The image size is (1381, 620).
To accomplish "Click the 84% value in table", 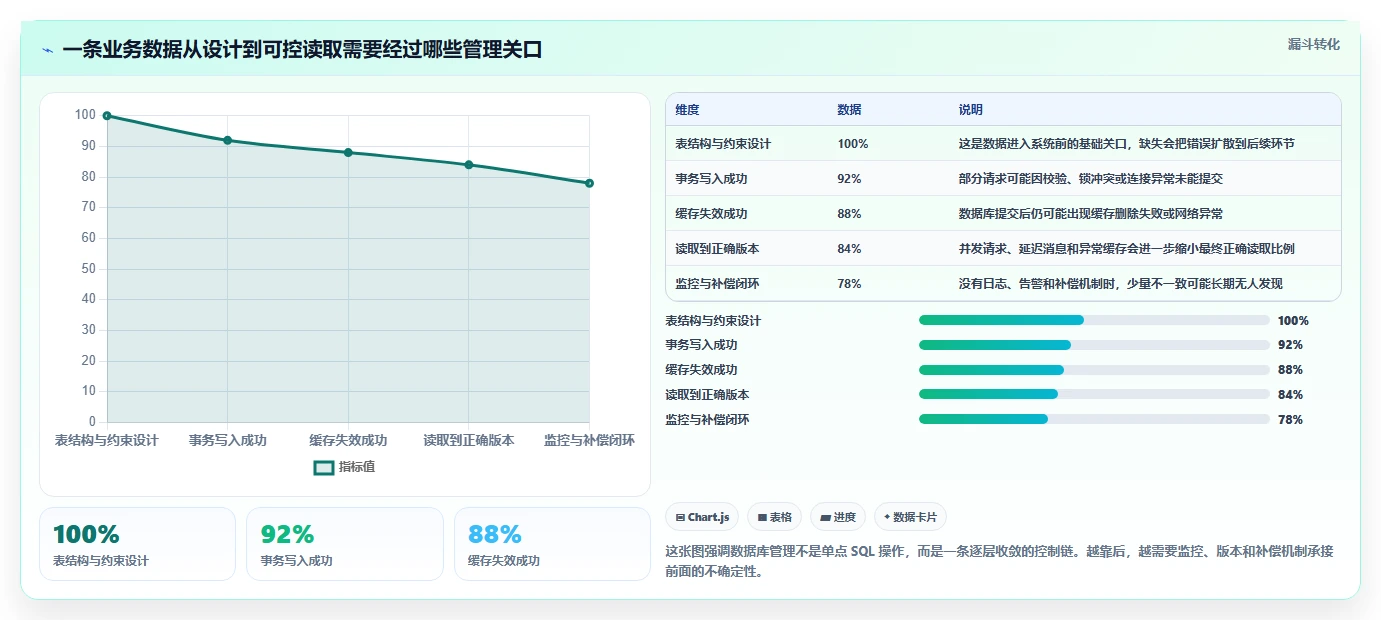I will pos(849,249).
